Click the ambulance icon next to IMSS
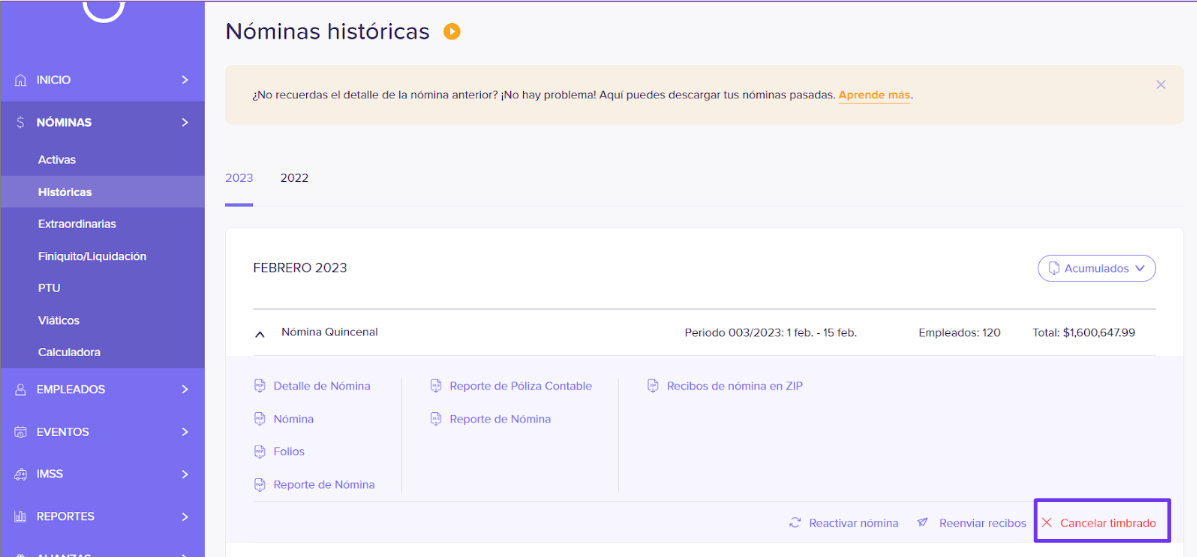The image size is (1197, 557). coord(21,474)
